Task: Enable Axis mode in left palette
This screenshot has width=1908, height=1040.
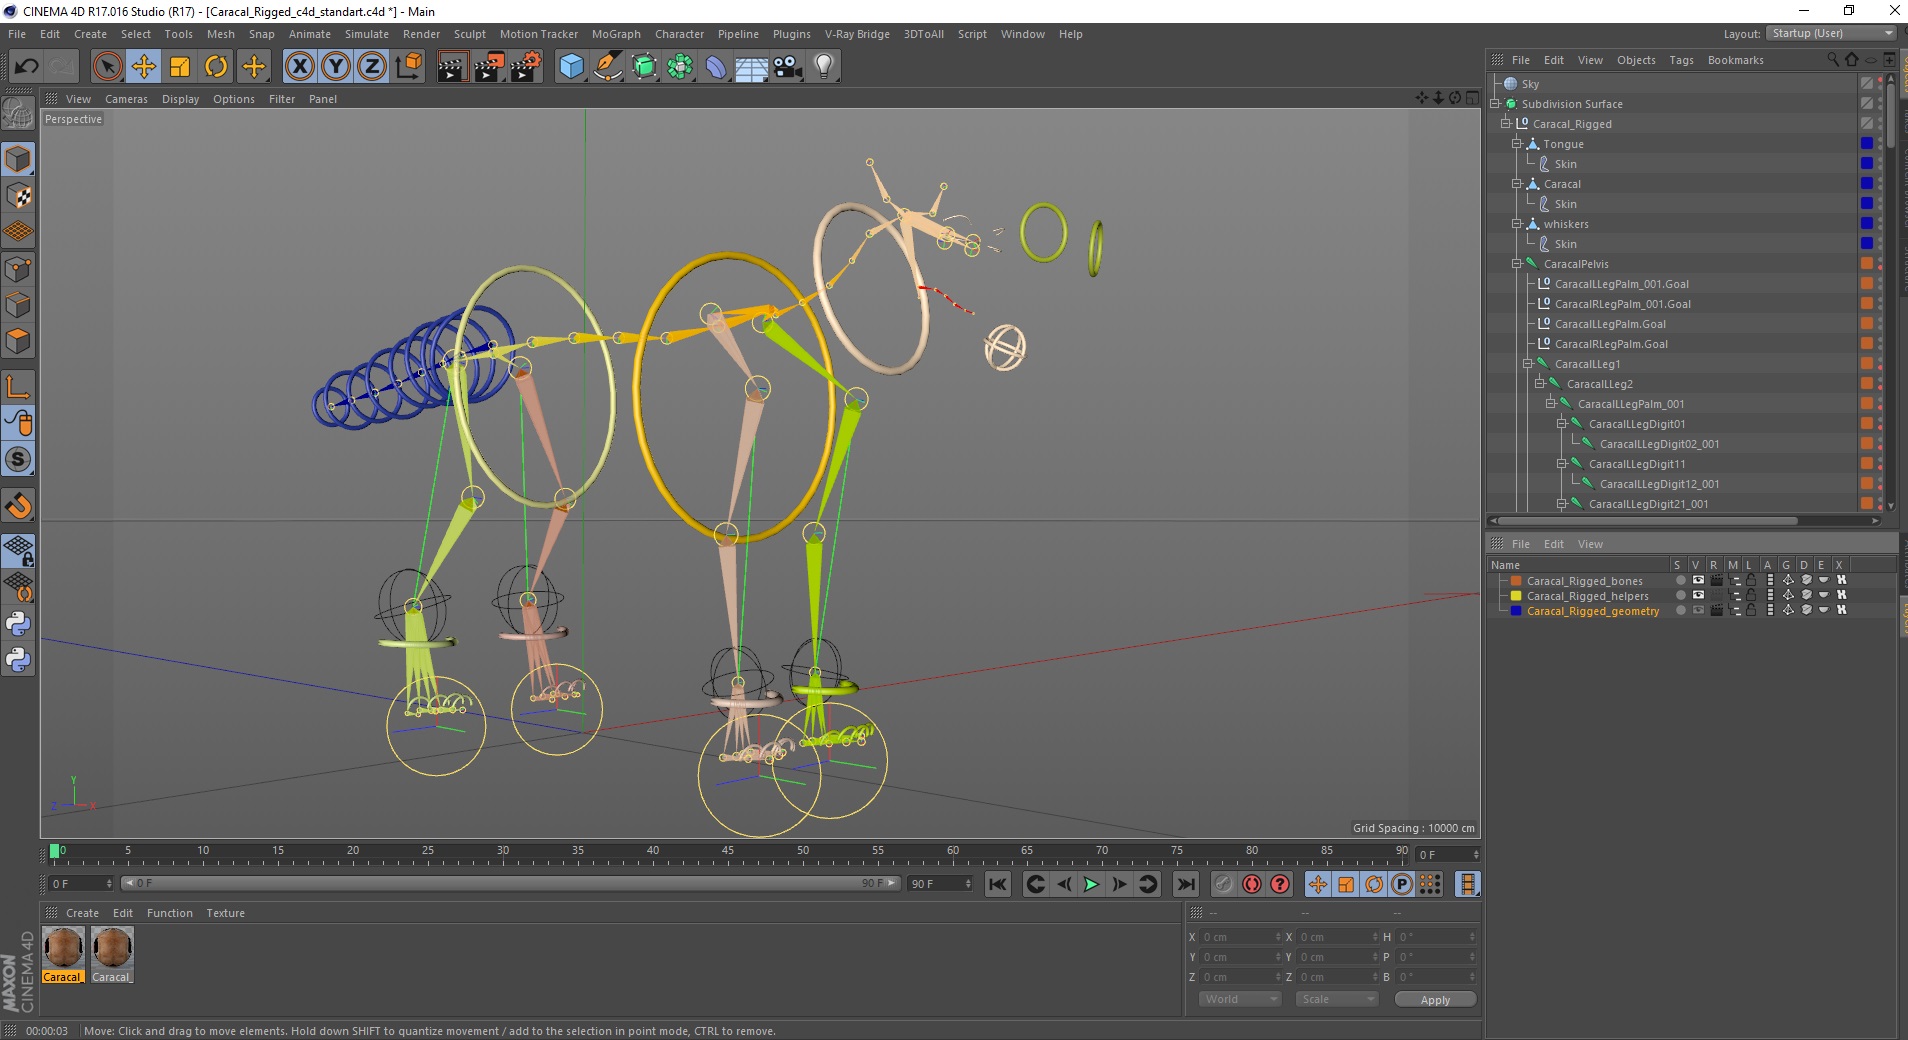Action: pyautogui.click(x=18, y=387)
